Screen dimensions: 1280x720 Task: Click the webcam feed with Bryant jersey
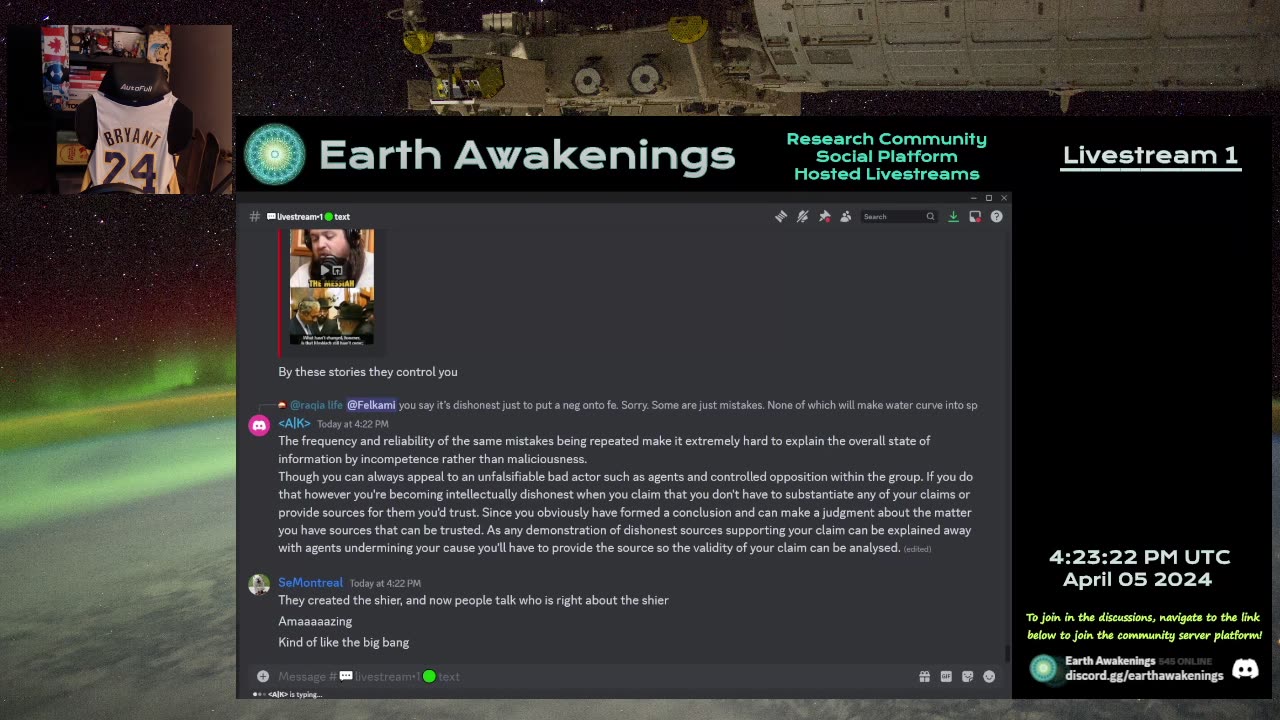pyautogui.click(x=120, y=109)
